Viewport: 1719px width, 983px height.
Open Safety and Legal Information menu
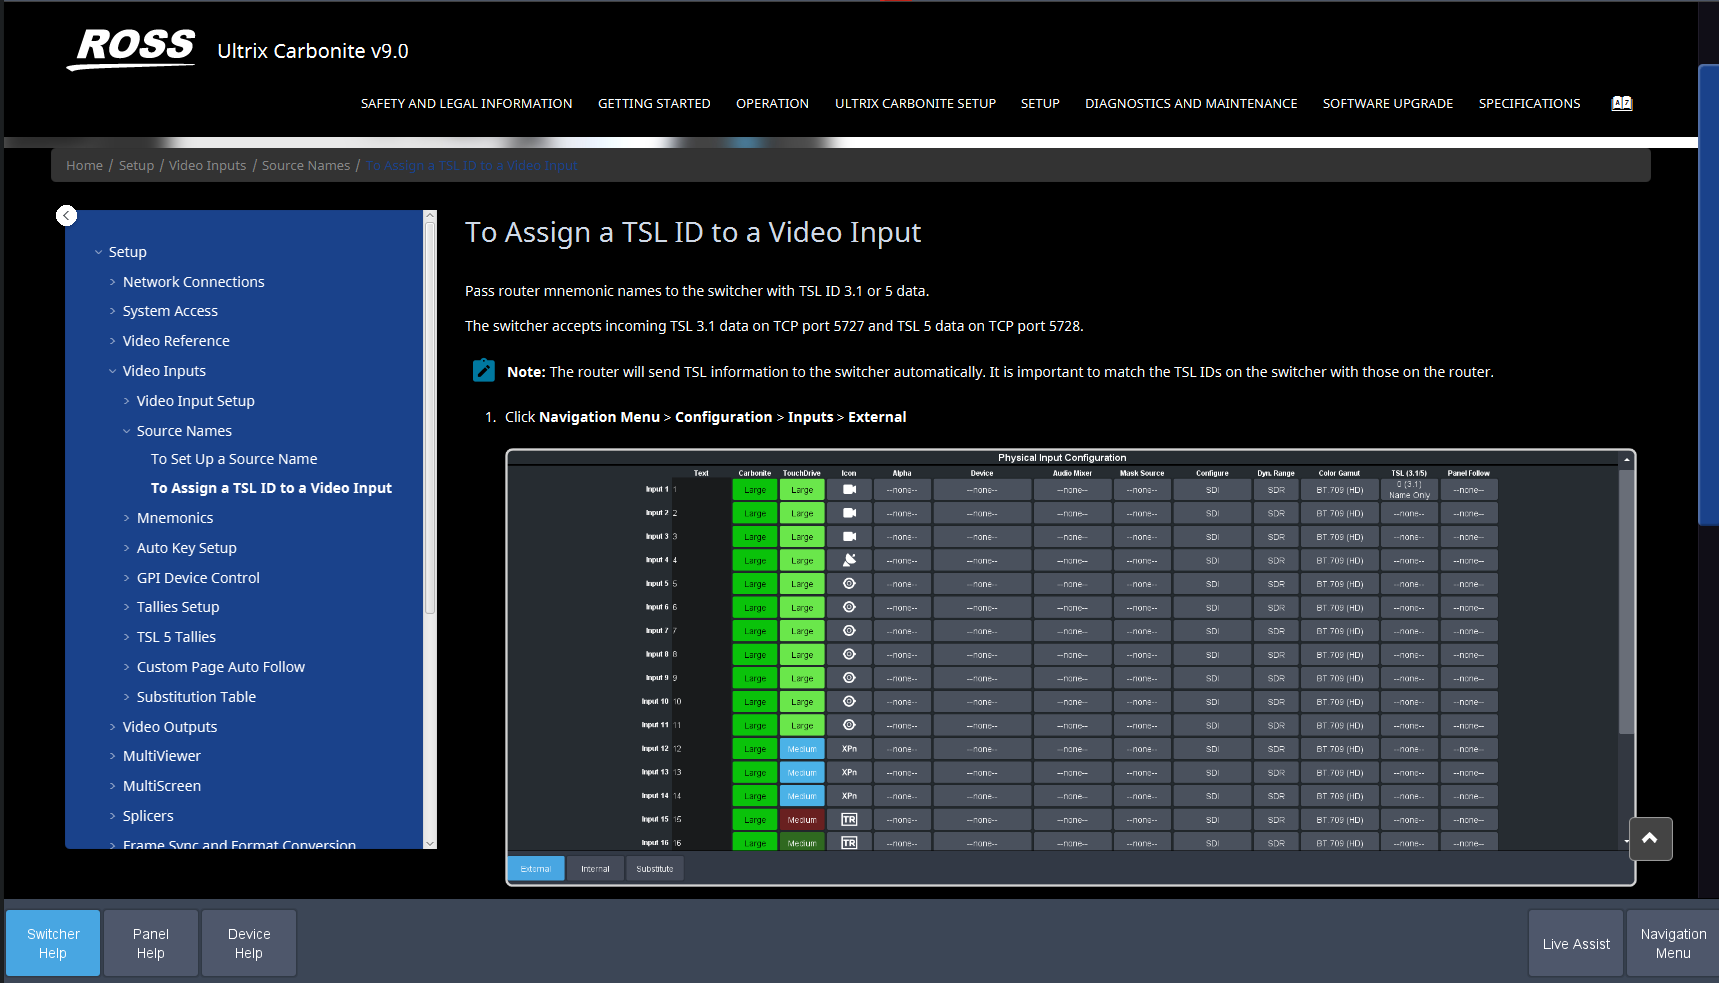tap(466, 103)
